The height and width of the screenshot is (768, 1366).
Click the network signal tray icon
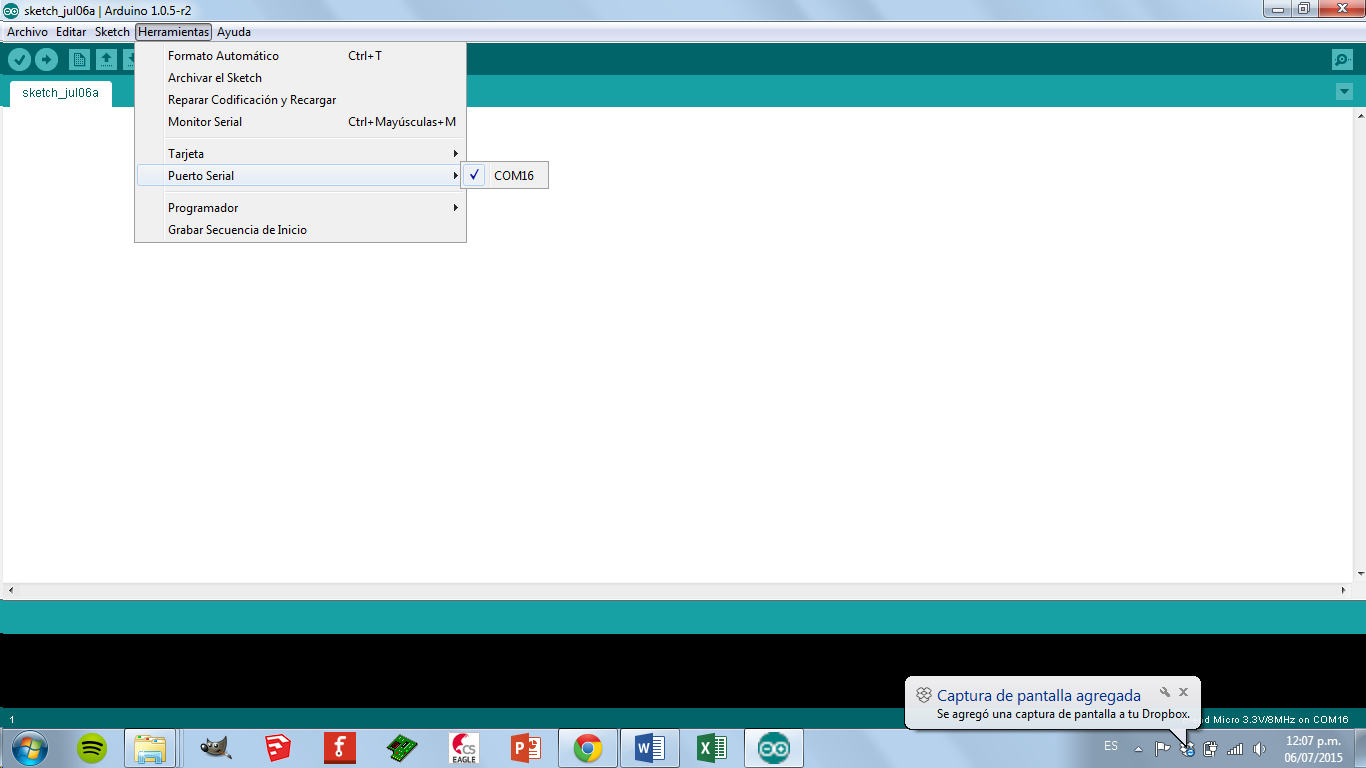[x=1235, y=748]
